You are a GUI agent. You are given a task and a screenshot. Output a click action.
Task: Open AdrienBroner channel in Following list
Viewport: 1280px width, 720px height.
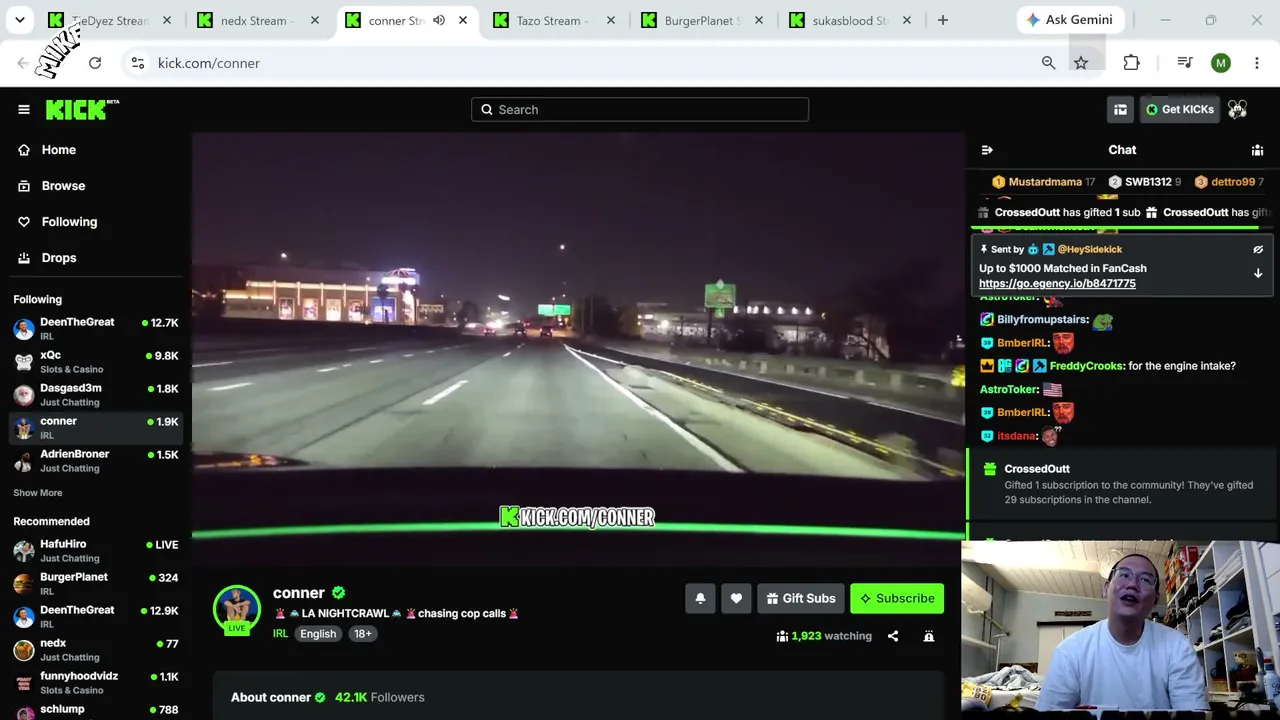point(96,461)
